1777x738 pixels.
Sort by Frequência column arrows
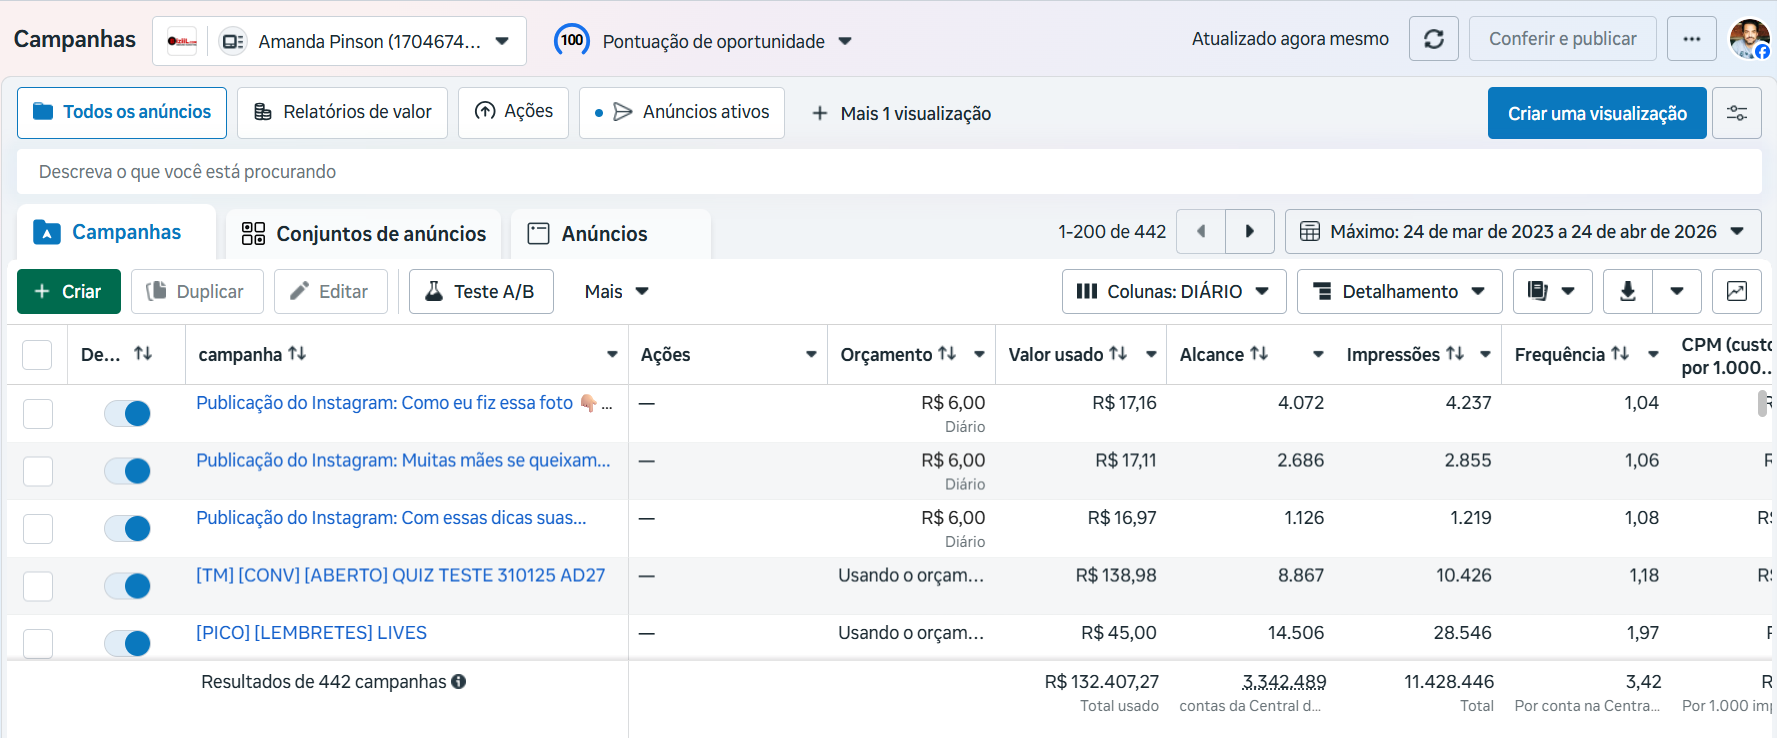coord(1620,353)
